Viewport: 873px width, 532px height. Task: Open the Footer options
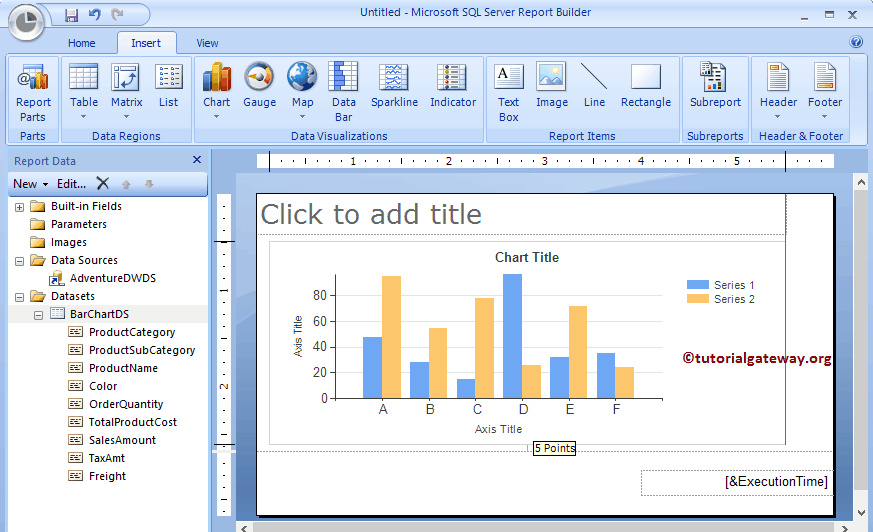click(825, 91)
